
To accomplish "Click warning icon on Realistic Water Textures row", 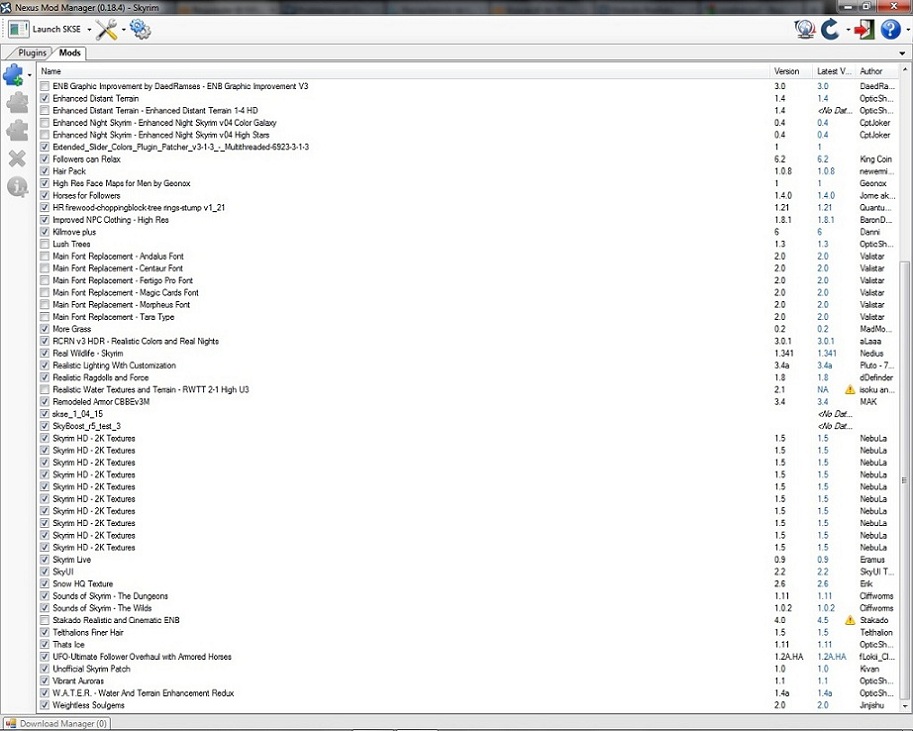I will pos(850,390).
